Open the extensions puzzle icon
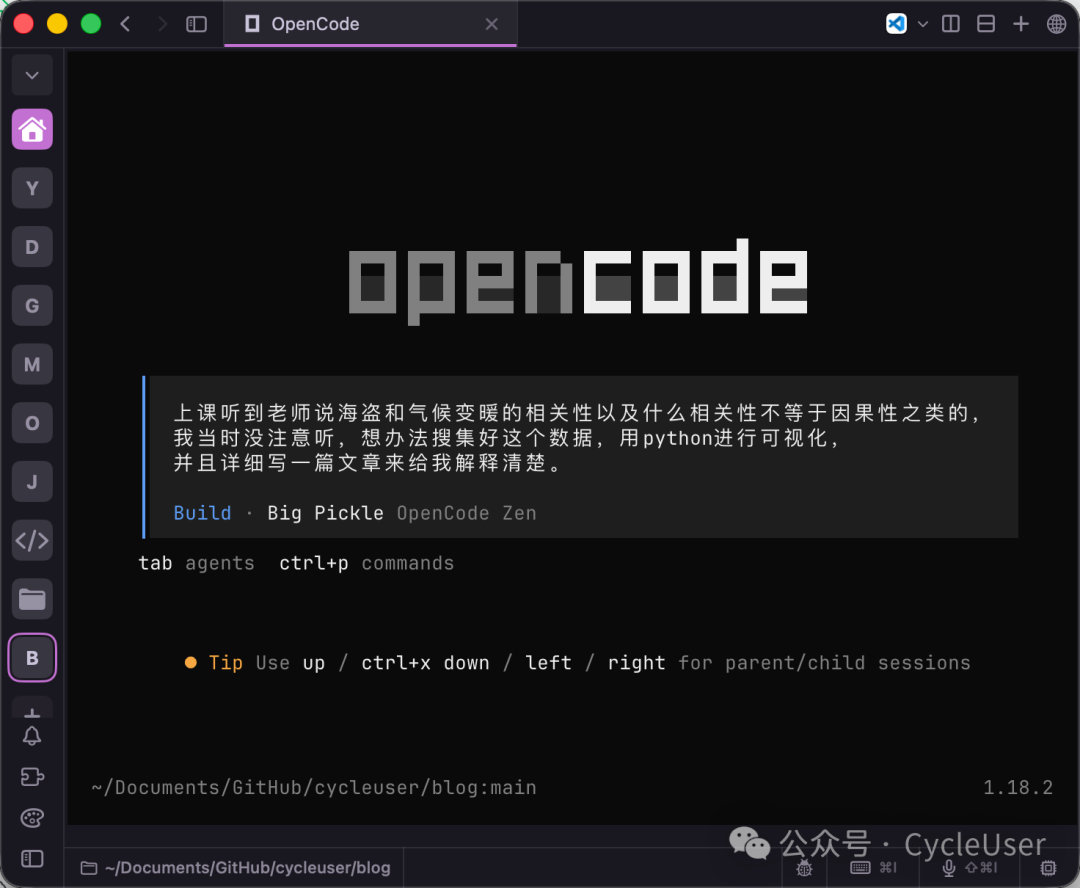The image size is (1080, 888). [32, 777]
